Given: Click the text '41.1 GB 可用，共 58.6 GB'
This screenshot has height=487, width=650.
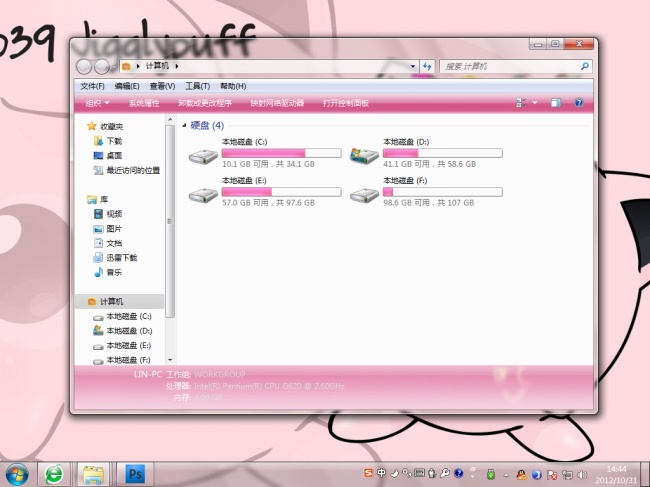Looking at the screenshot, I should tap(429, 164).
